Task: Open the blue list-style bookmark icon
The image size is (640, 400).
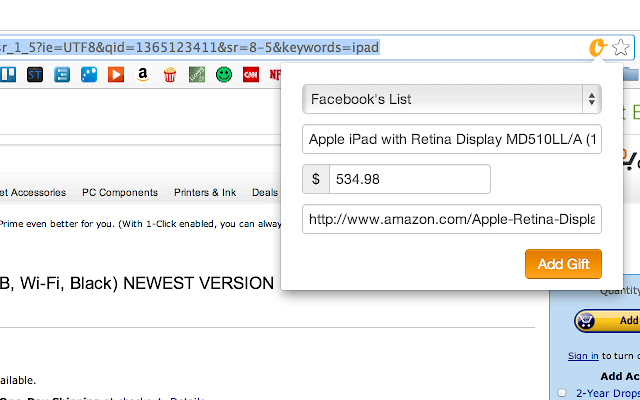Action: (x=62, y=75)
